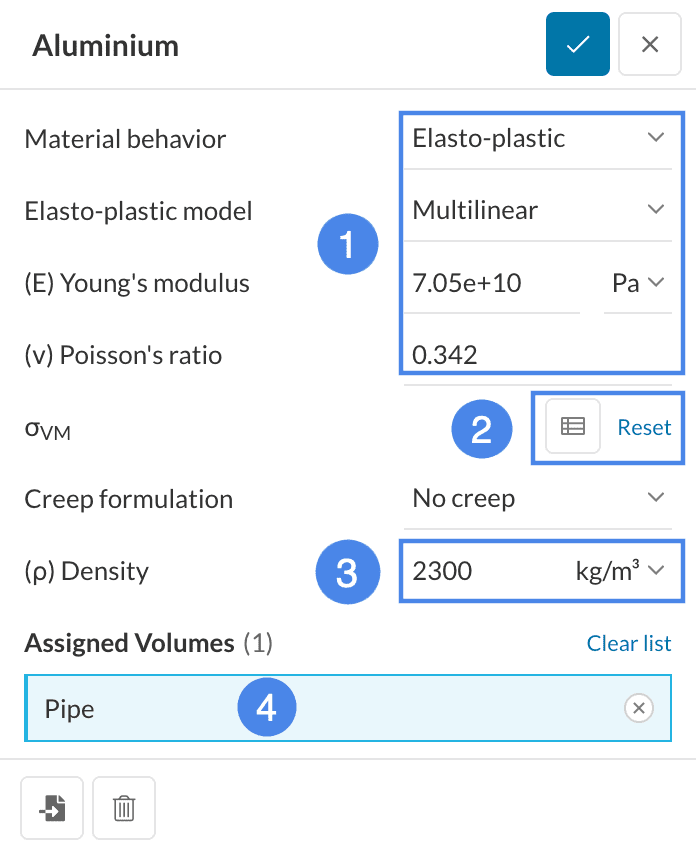Change the density unit kg/m³ dropdown
This screenshot has width=696, height=856.
[x=620, y=571]
